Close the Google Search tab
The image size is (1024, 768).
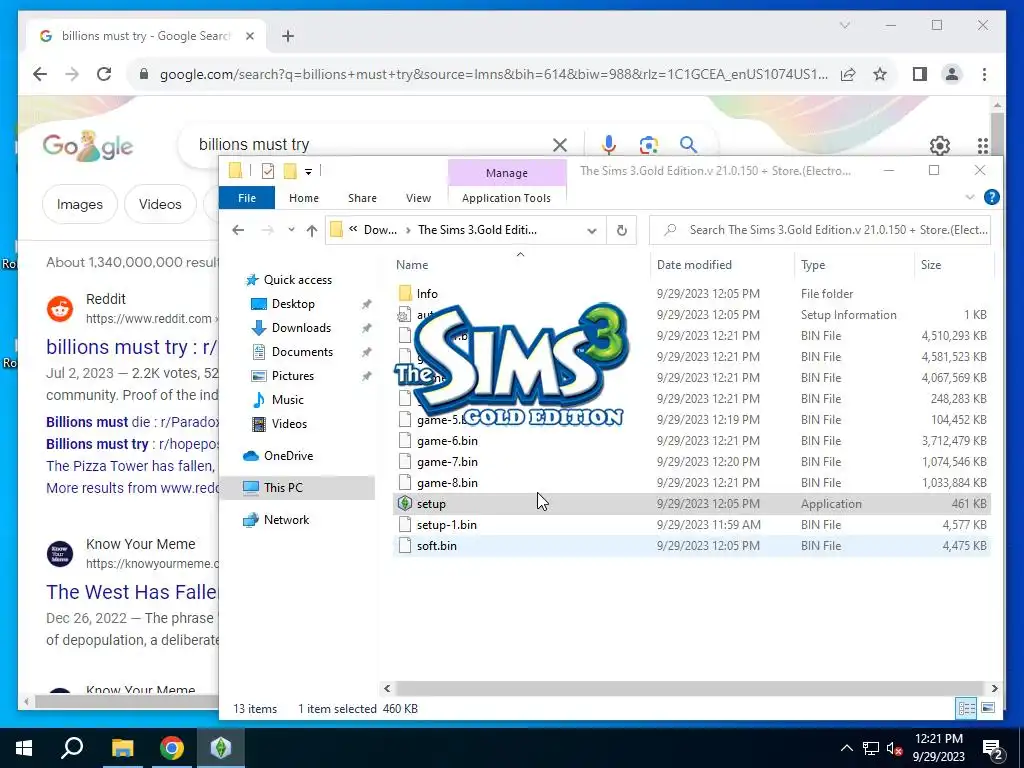249,36
